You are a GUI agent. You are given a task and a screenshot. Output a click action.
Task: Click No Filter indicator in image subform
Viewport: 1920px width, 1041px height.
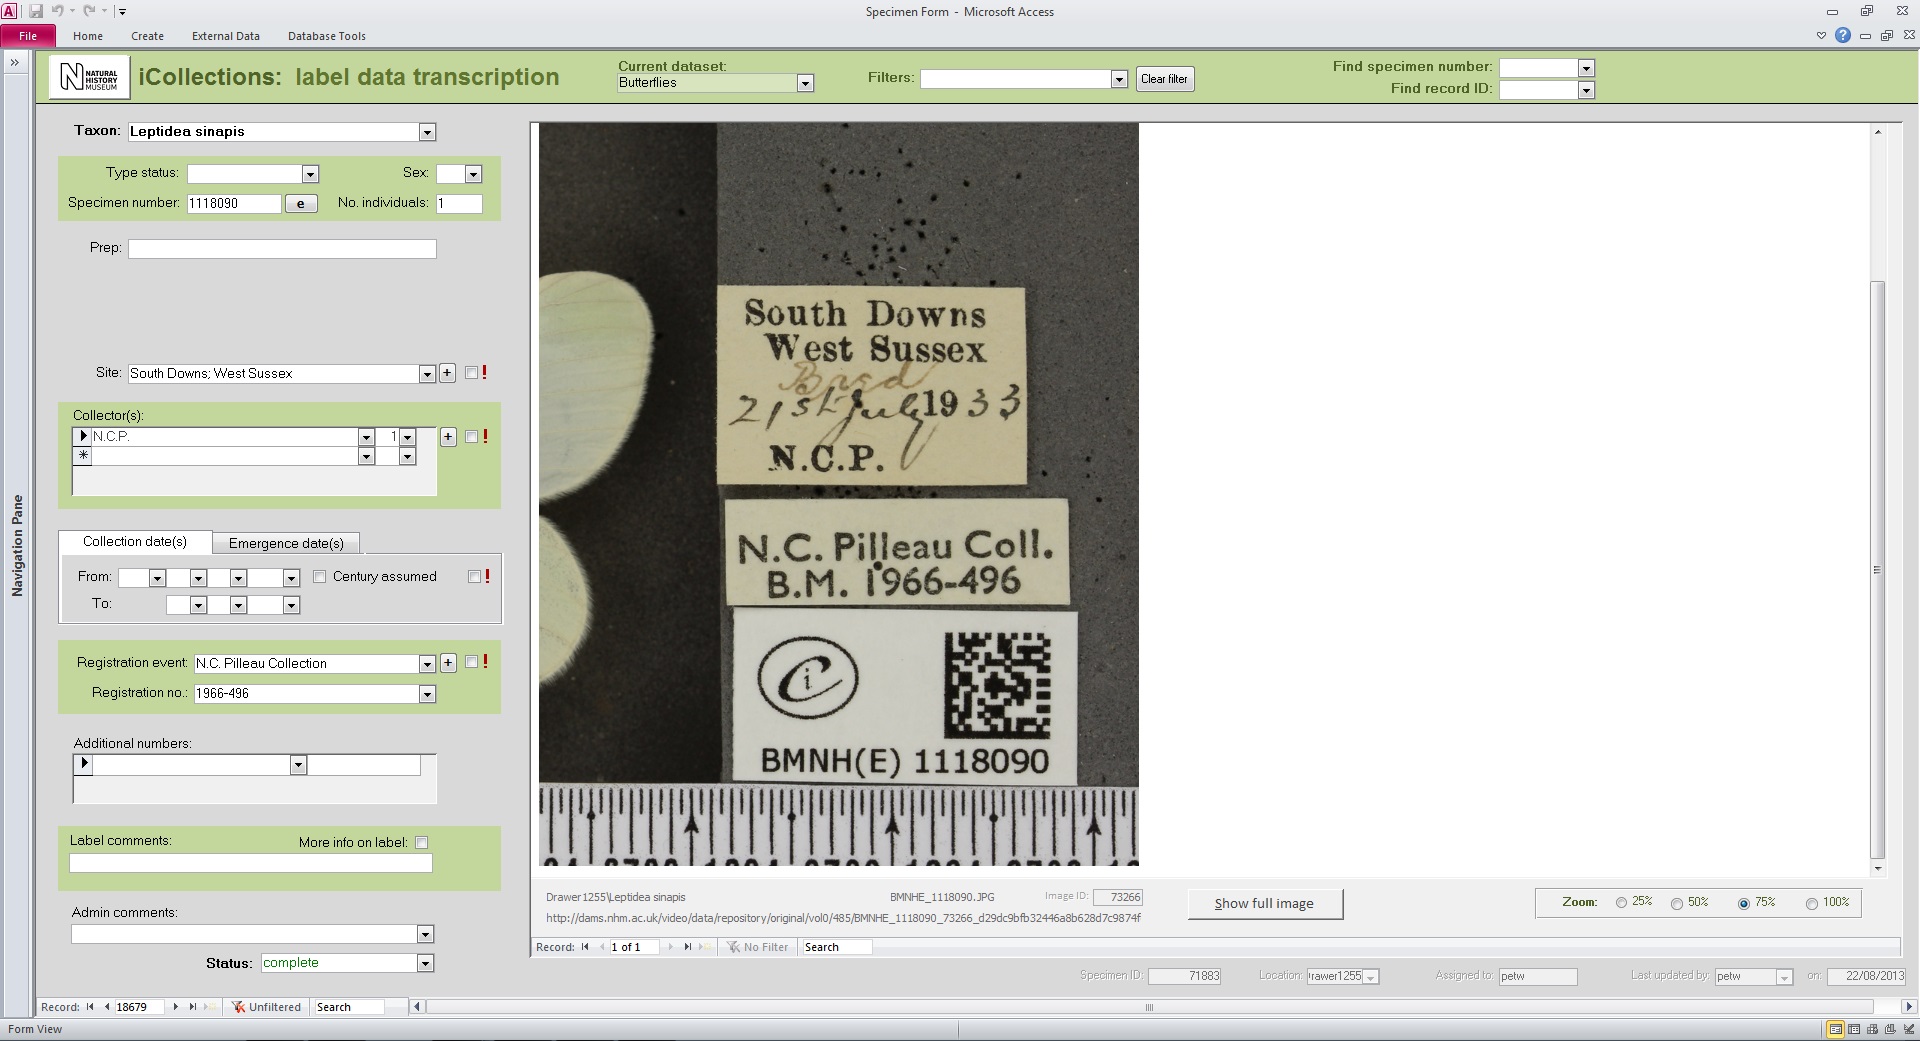757,947
